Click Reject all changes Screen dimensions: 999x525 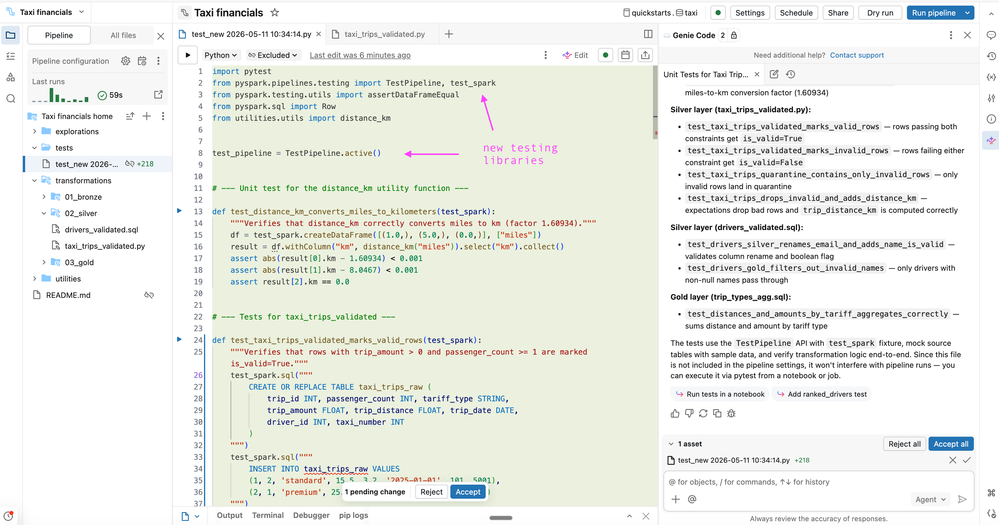(904, 444)
